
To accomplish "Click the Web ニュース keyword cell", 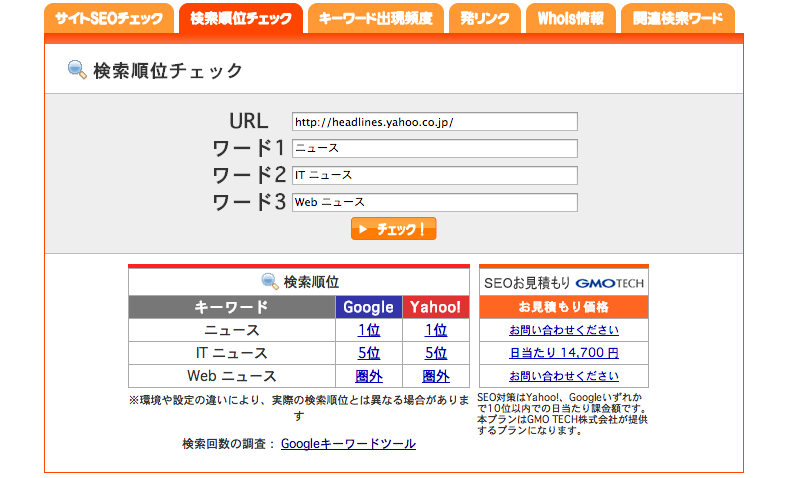I will [x=232, y=376].
